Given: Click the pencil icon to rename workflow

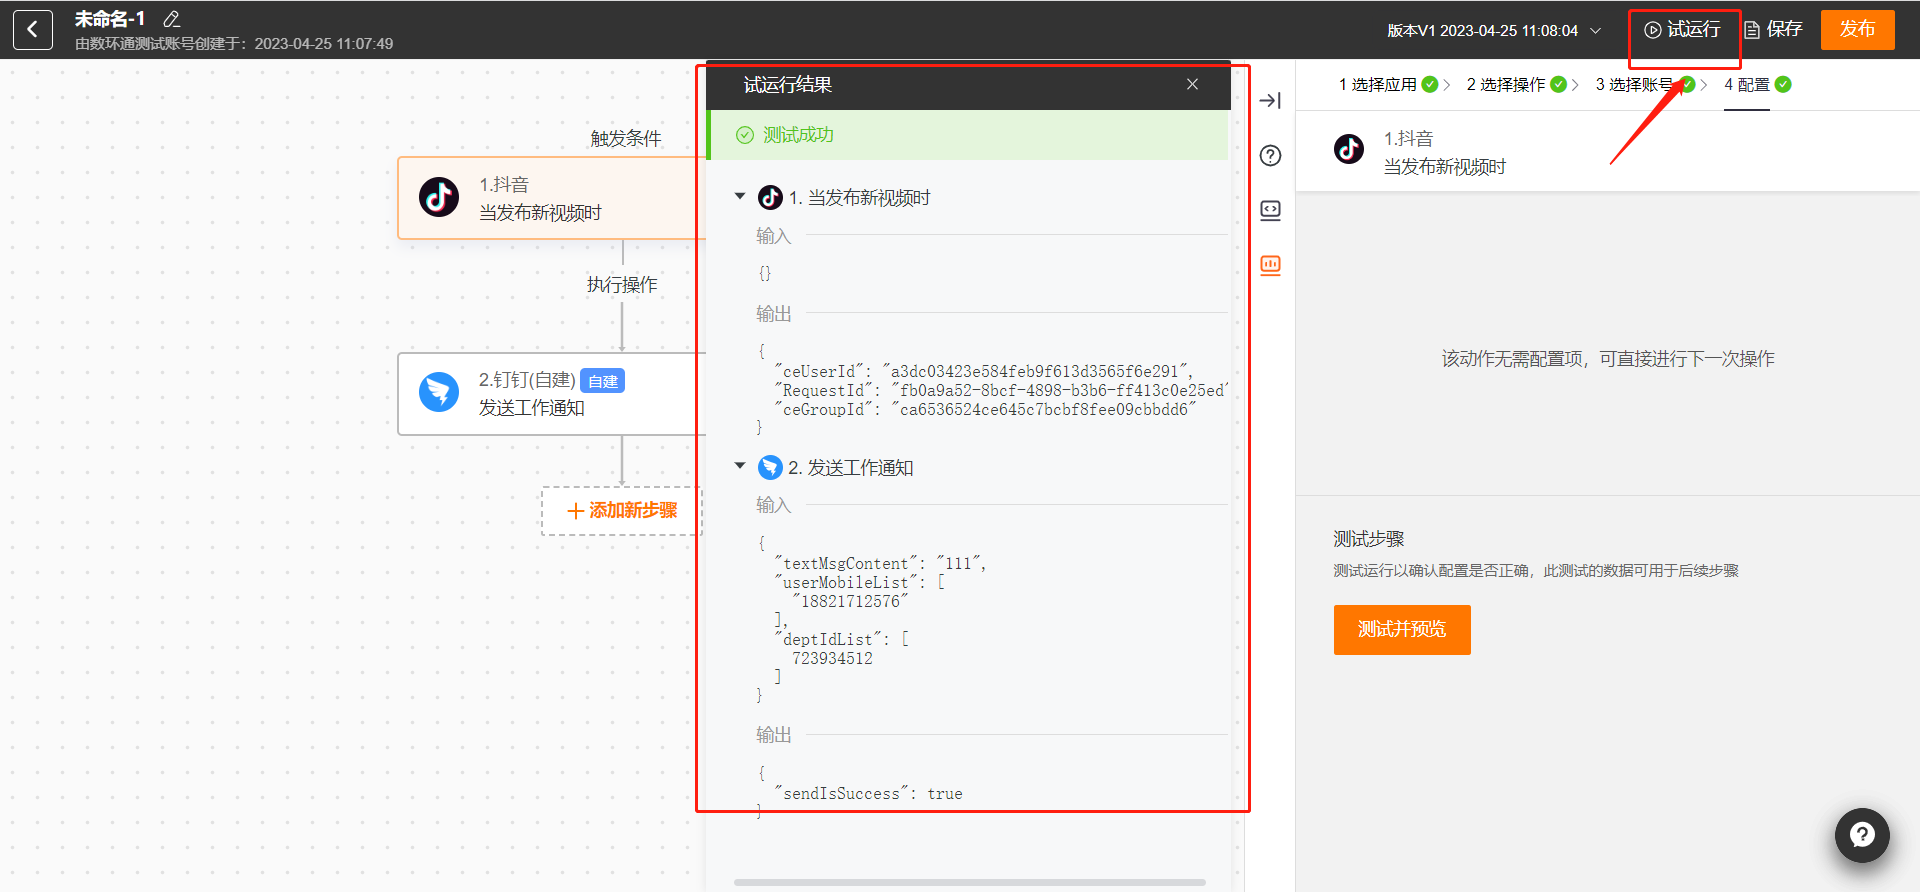Looking at the screenshot, I should click(x=172, y=19).
